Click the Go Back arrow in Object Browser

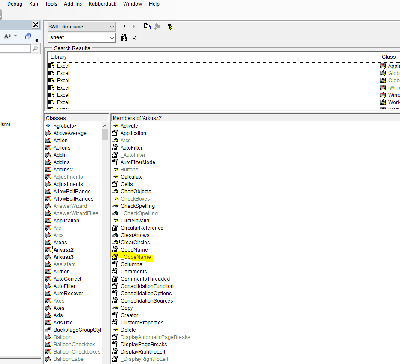tap(125, 26)
